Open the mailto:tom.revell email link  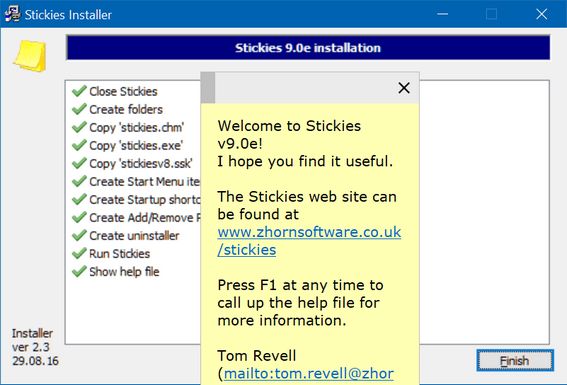click(308, 373)
